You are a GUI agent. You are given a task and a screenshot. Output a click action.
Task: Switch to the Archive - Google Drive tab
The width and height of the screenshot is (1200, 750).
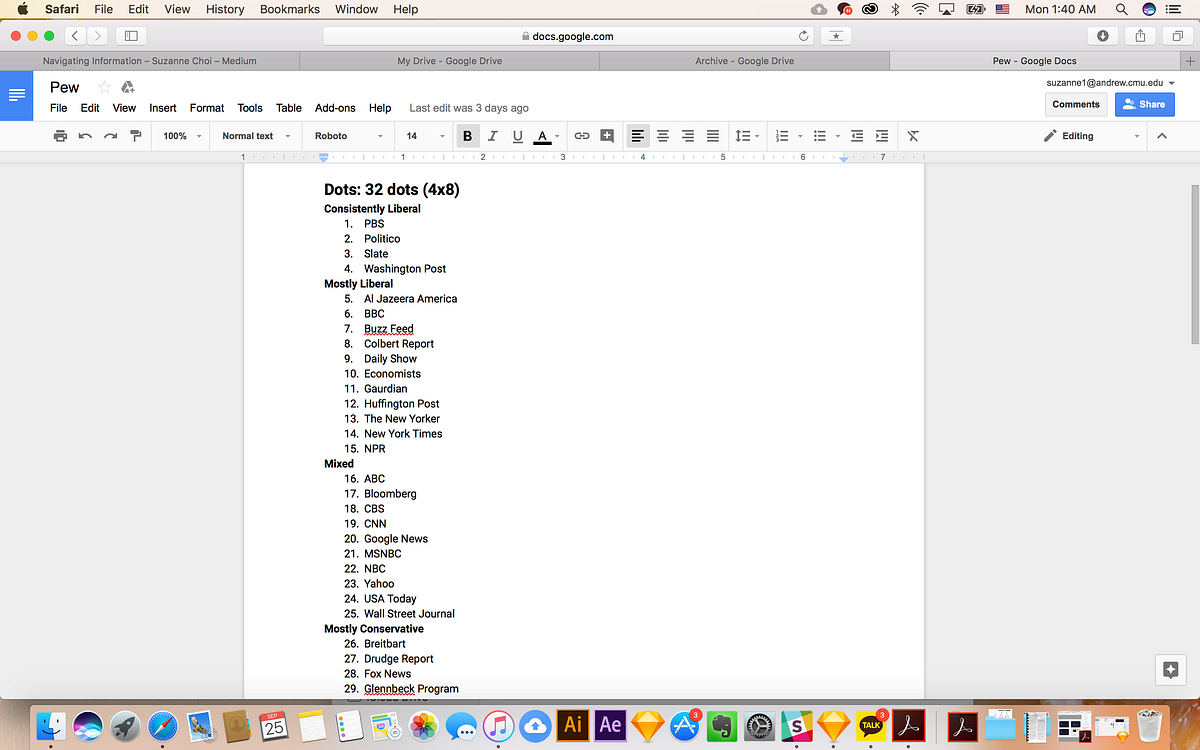pos(745,61)
